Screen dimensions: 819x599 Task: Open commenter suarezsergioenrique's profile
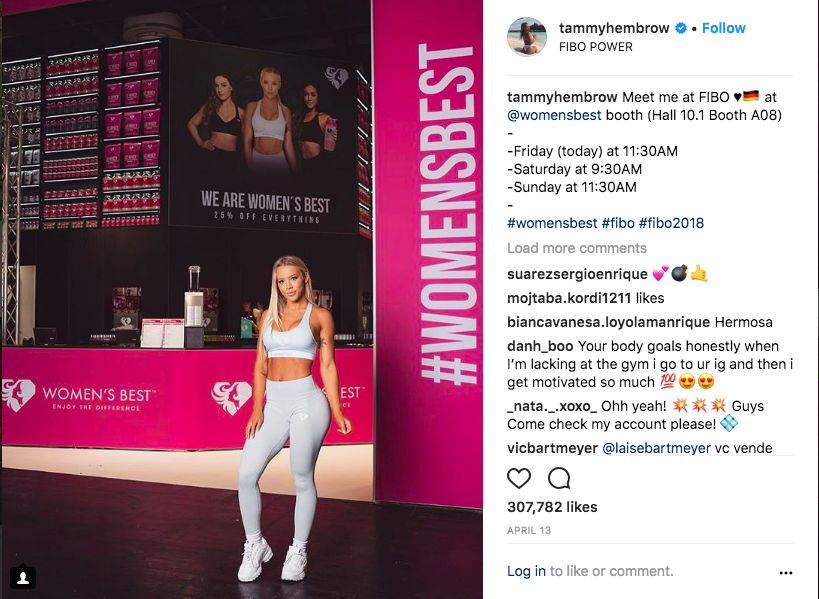coord(577,274)
